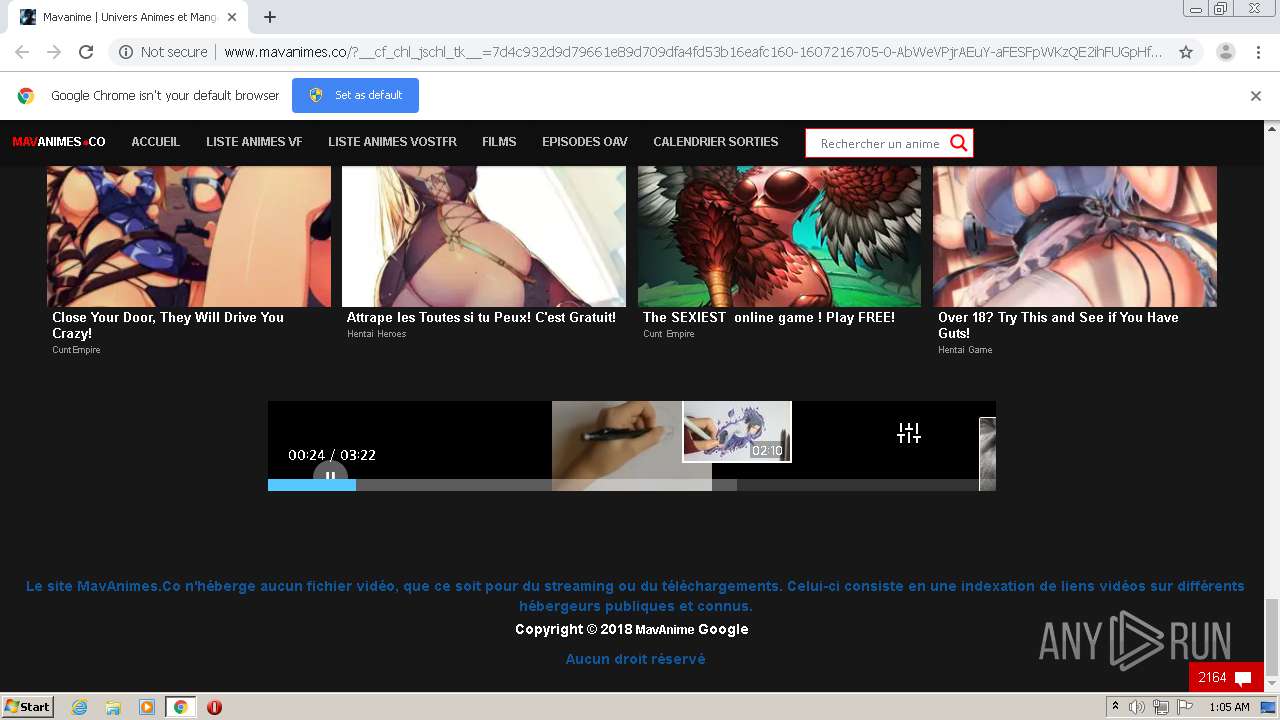This screenshot has height=720, width=1280.
Task: Click the video time 00:24 / 03:22
Action: (332, 455)
